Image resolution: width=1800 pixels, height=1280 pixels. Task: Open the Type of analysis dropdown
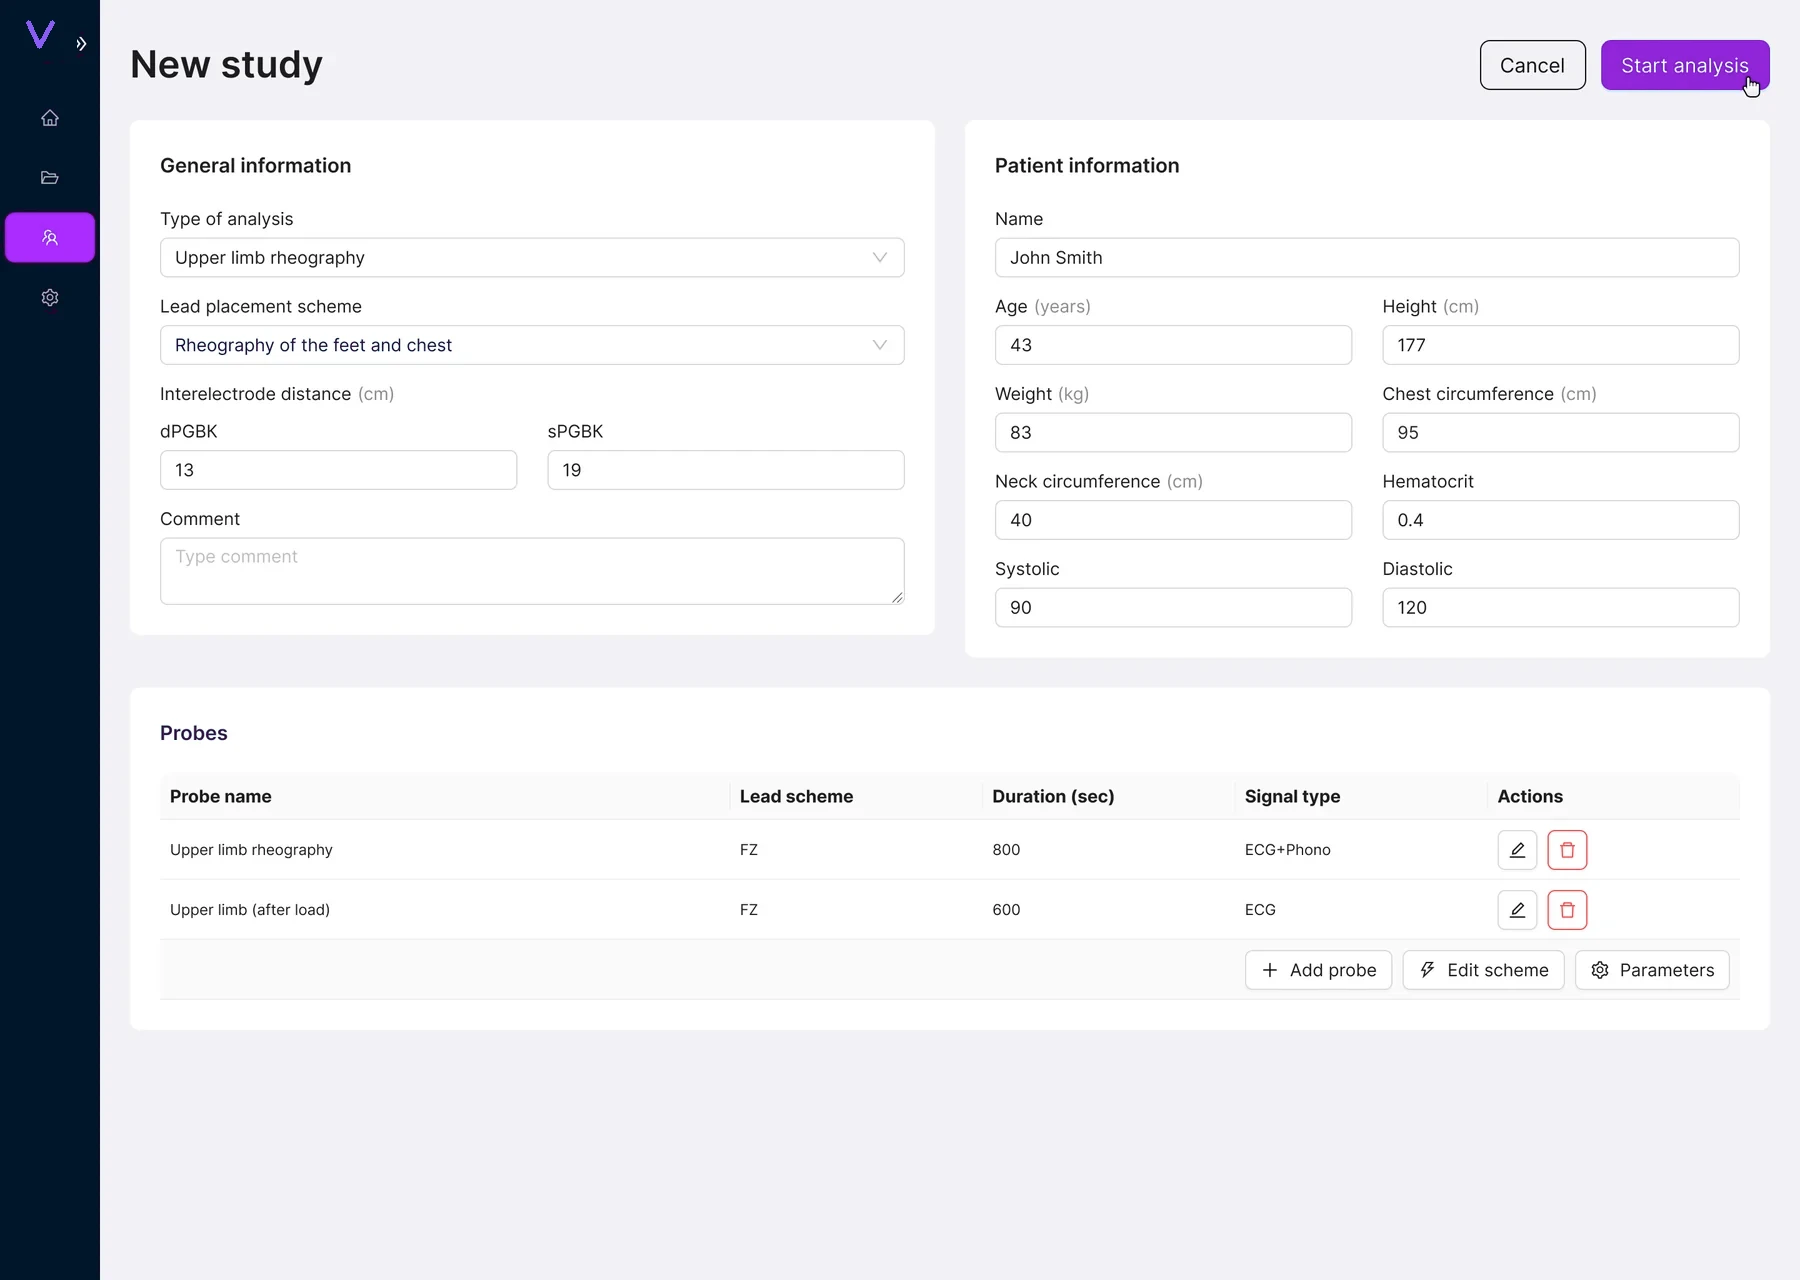(532, 258)
